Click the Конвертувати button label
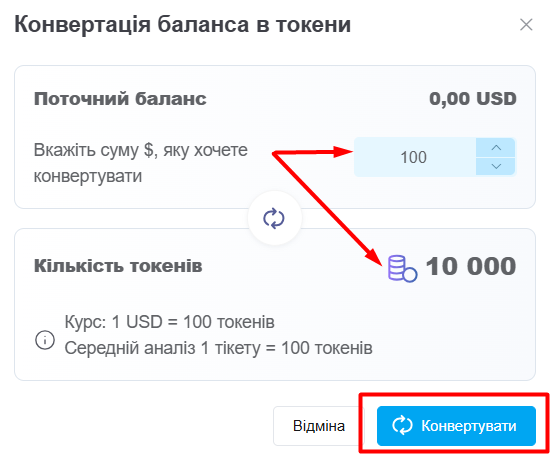 click(x=468, y=426)
